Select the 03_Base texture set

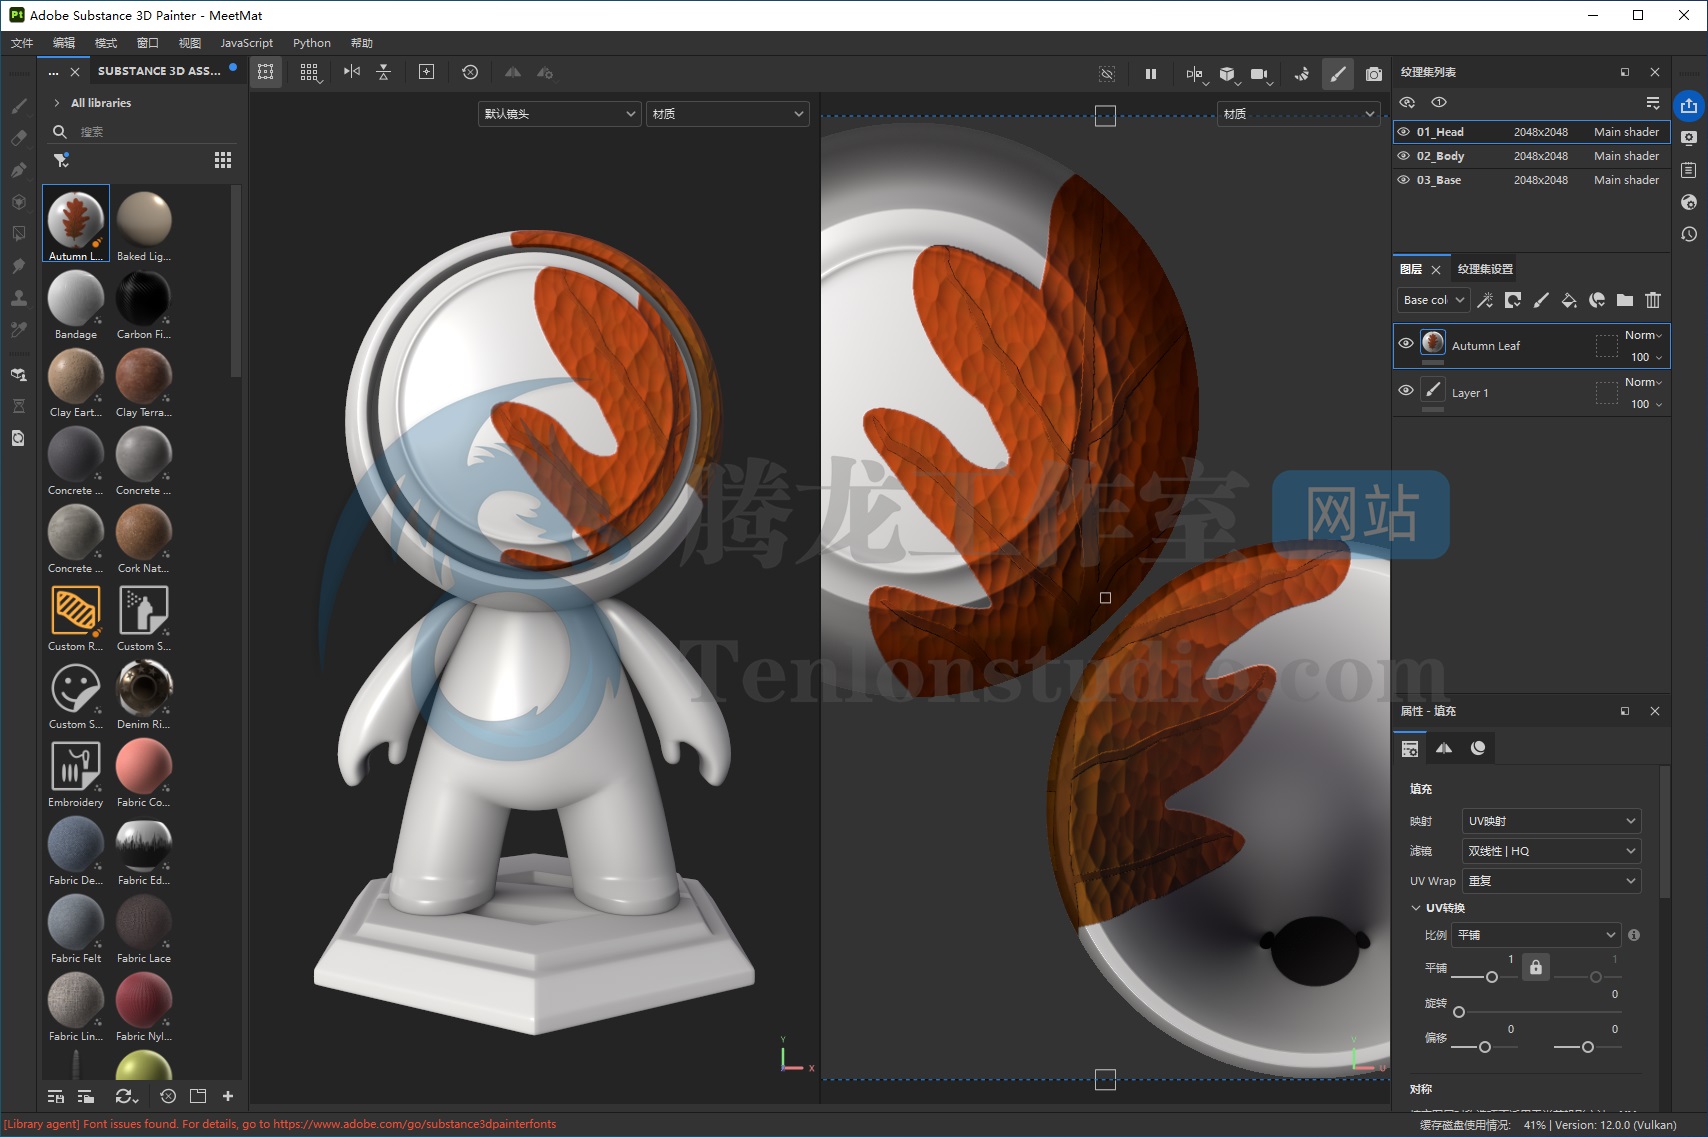[1438, 180]
